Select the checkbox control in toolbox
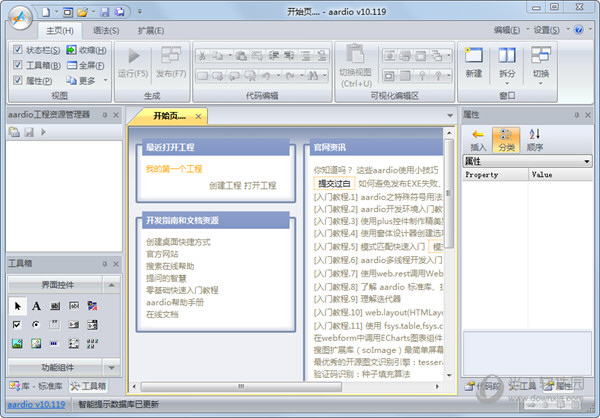 point(17,325)
